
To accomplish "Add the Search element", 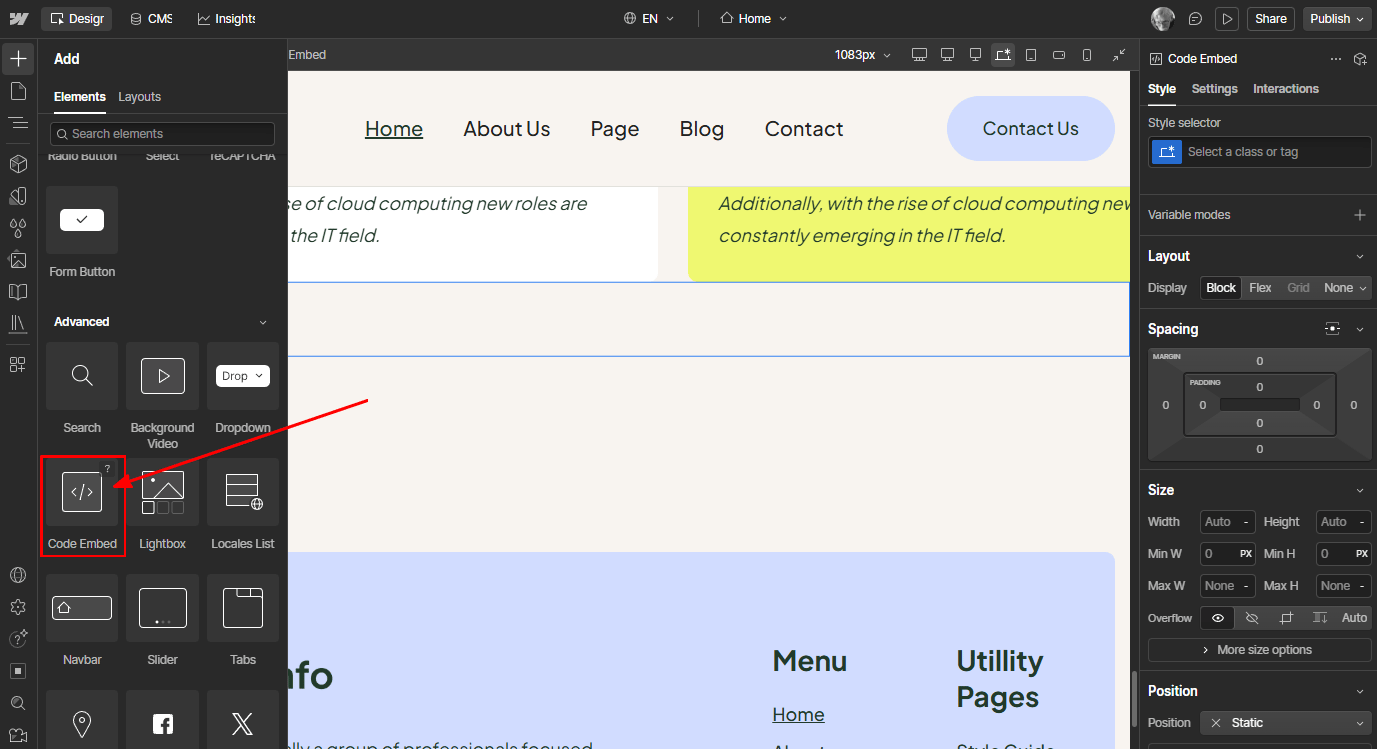I will coord(82,388).
